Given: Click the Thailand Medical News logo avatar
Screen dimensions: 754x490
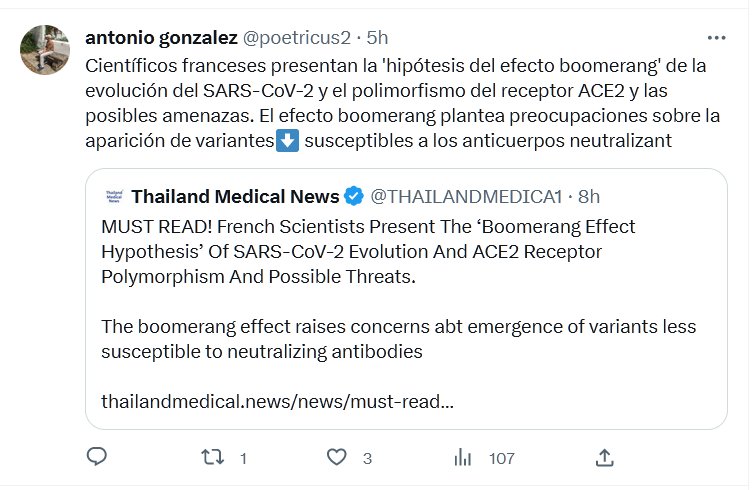Looking at the screenshot, I should [x=112, y=195].
